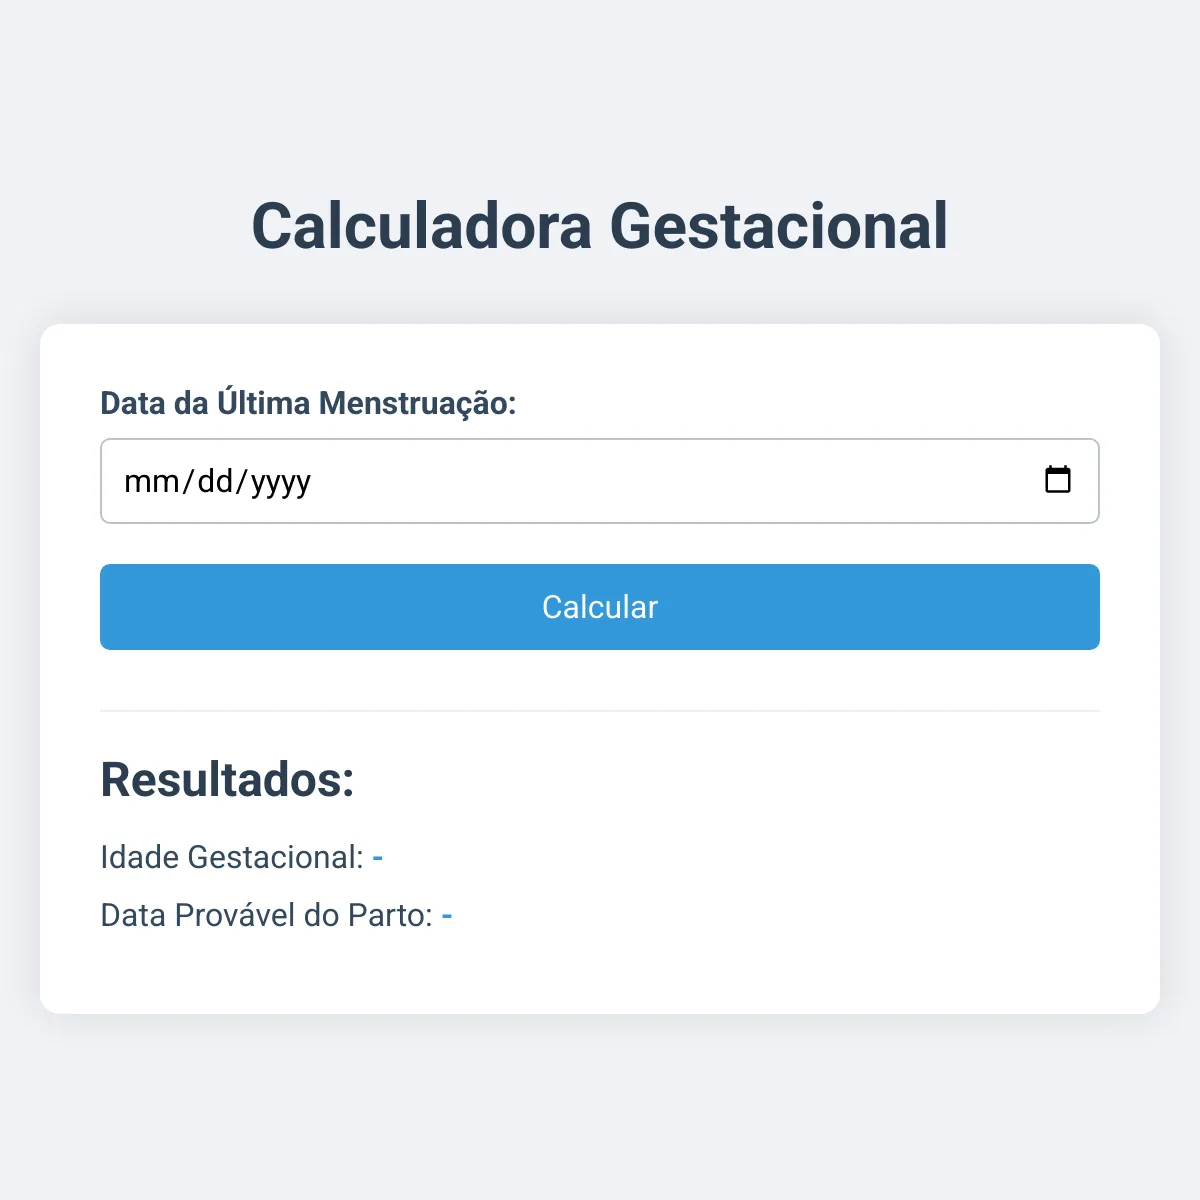Click the Idade Gestacional dash value
This screenshot has width=1200, height=1200.
coord(378,858)
